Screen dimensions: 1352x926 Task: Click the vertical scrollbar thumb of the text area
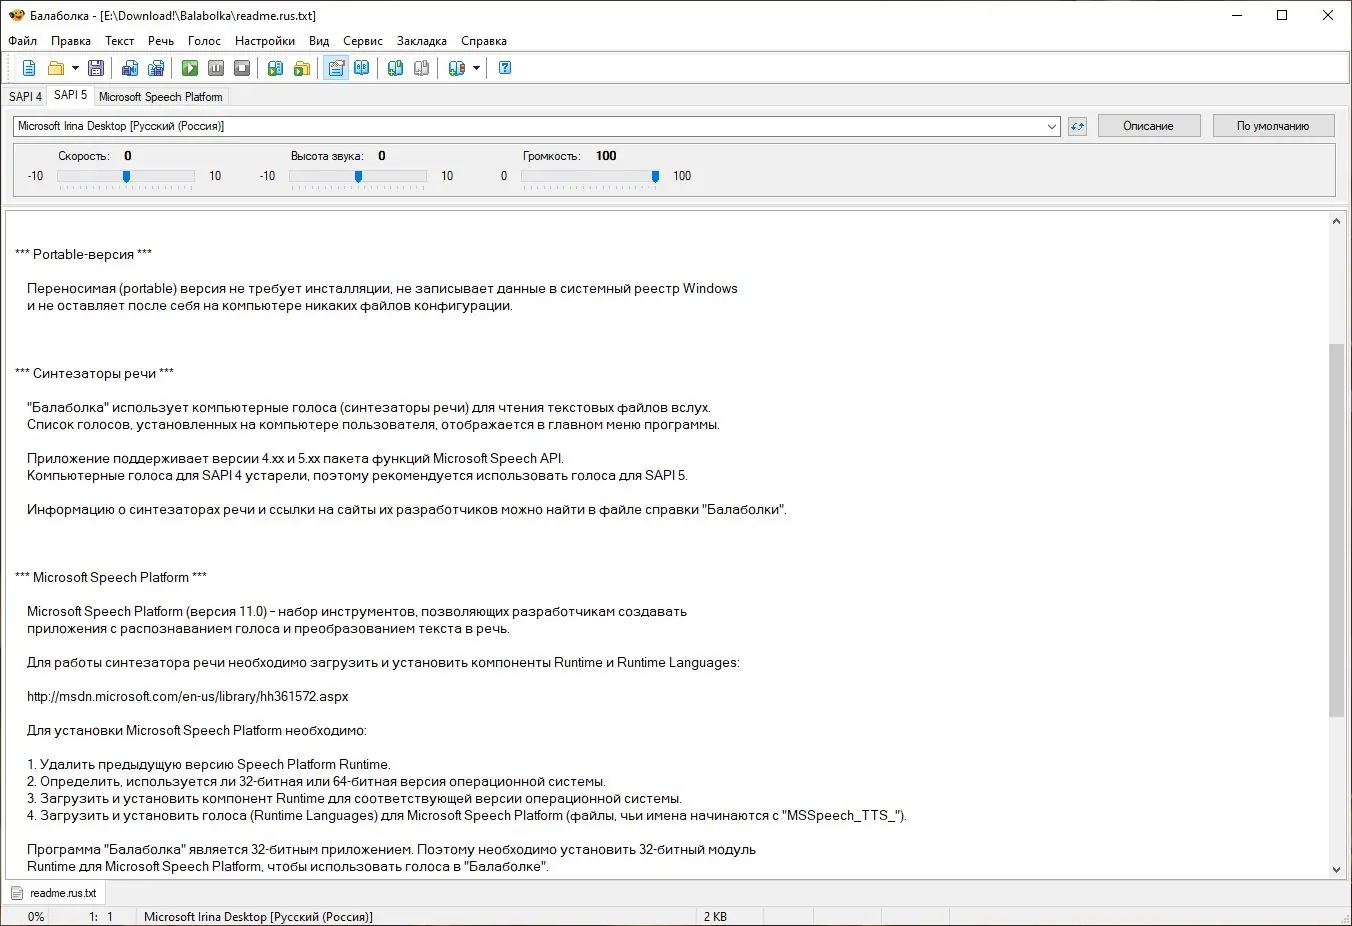1336,530
